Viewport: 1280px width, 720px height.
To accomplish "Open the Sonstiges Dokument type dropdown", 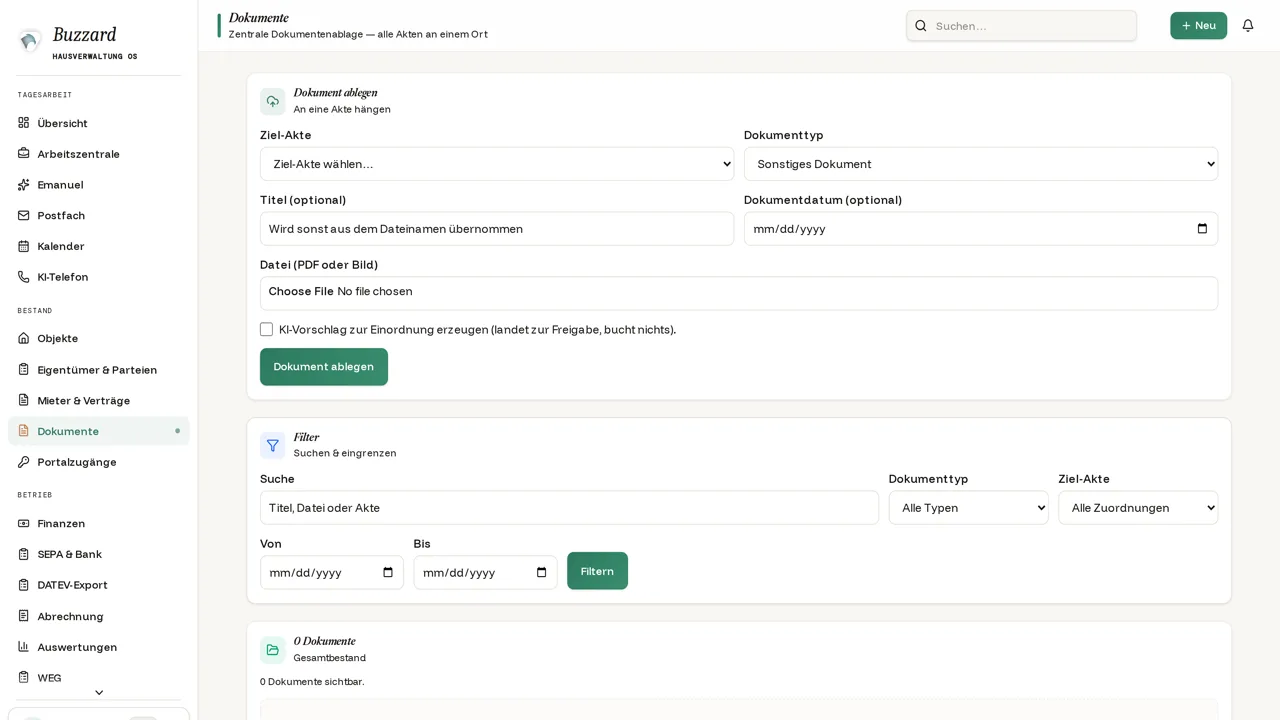I will tap(981, 164).
